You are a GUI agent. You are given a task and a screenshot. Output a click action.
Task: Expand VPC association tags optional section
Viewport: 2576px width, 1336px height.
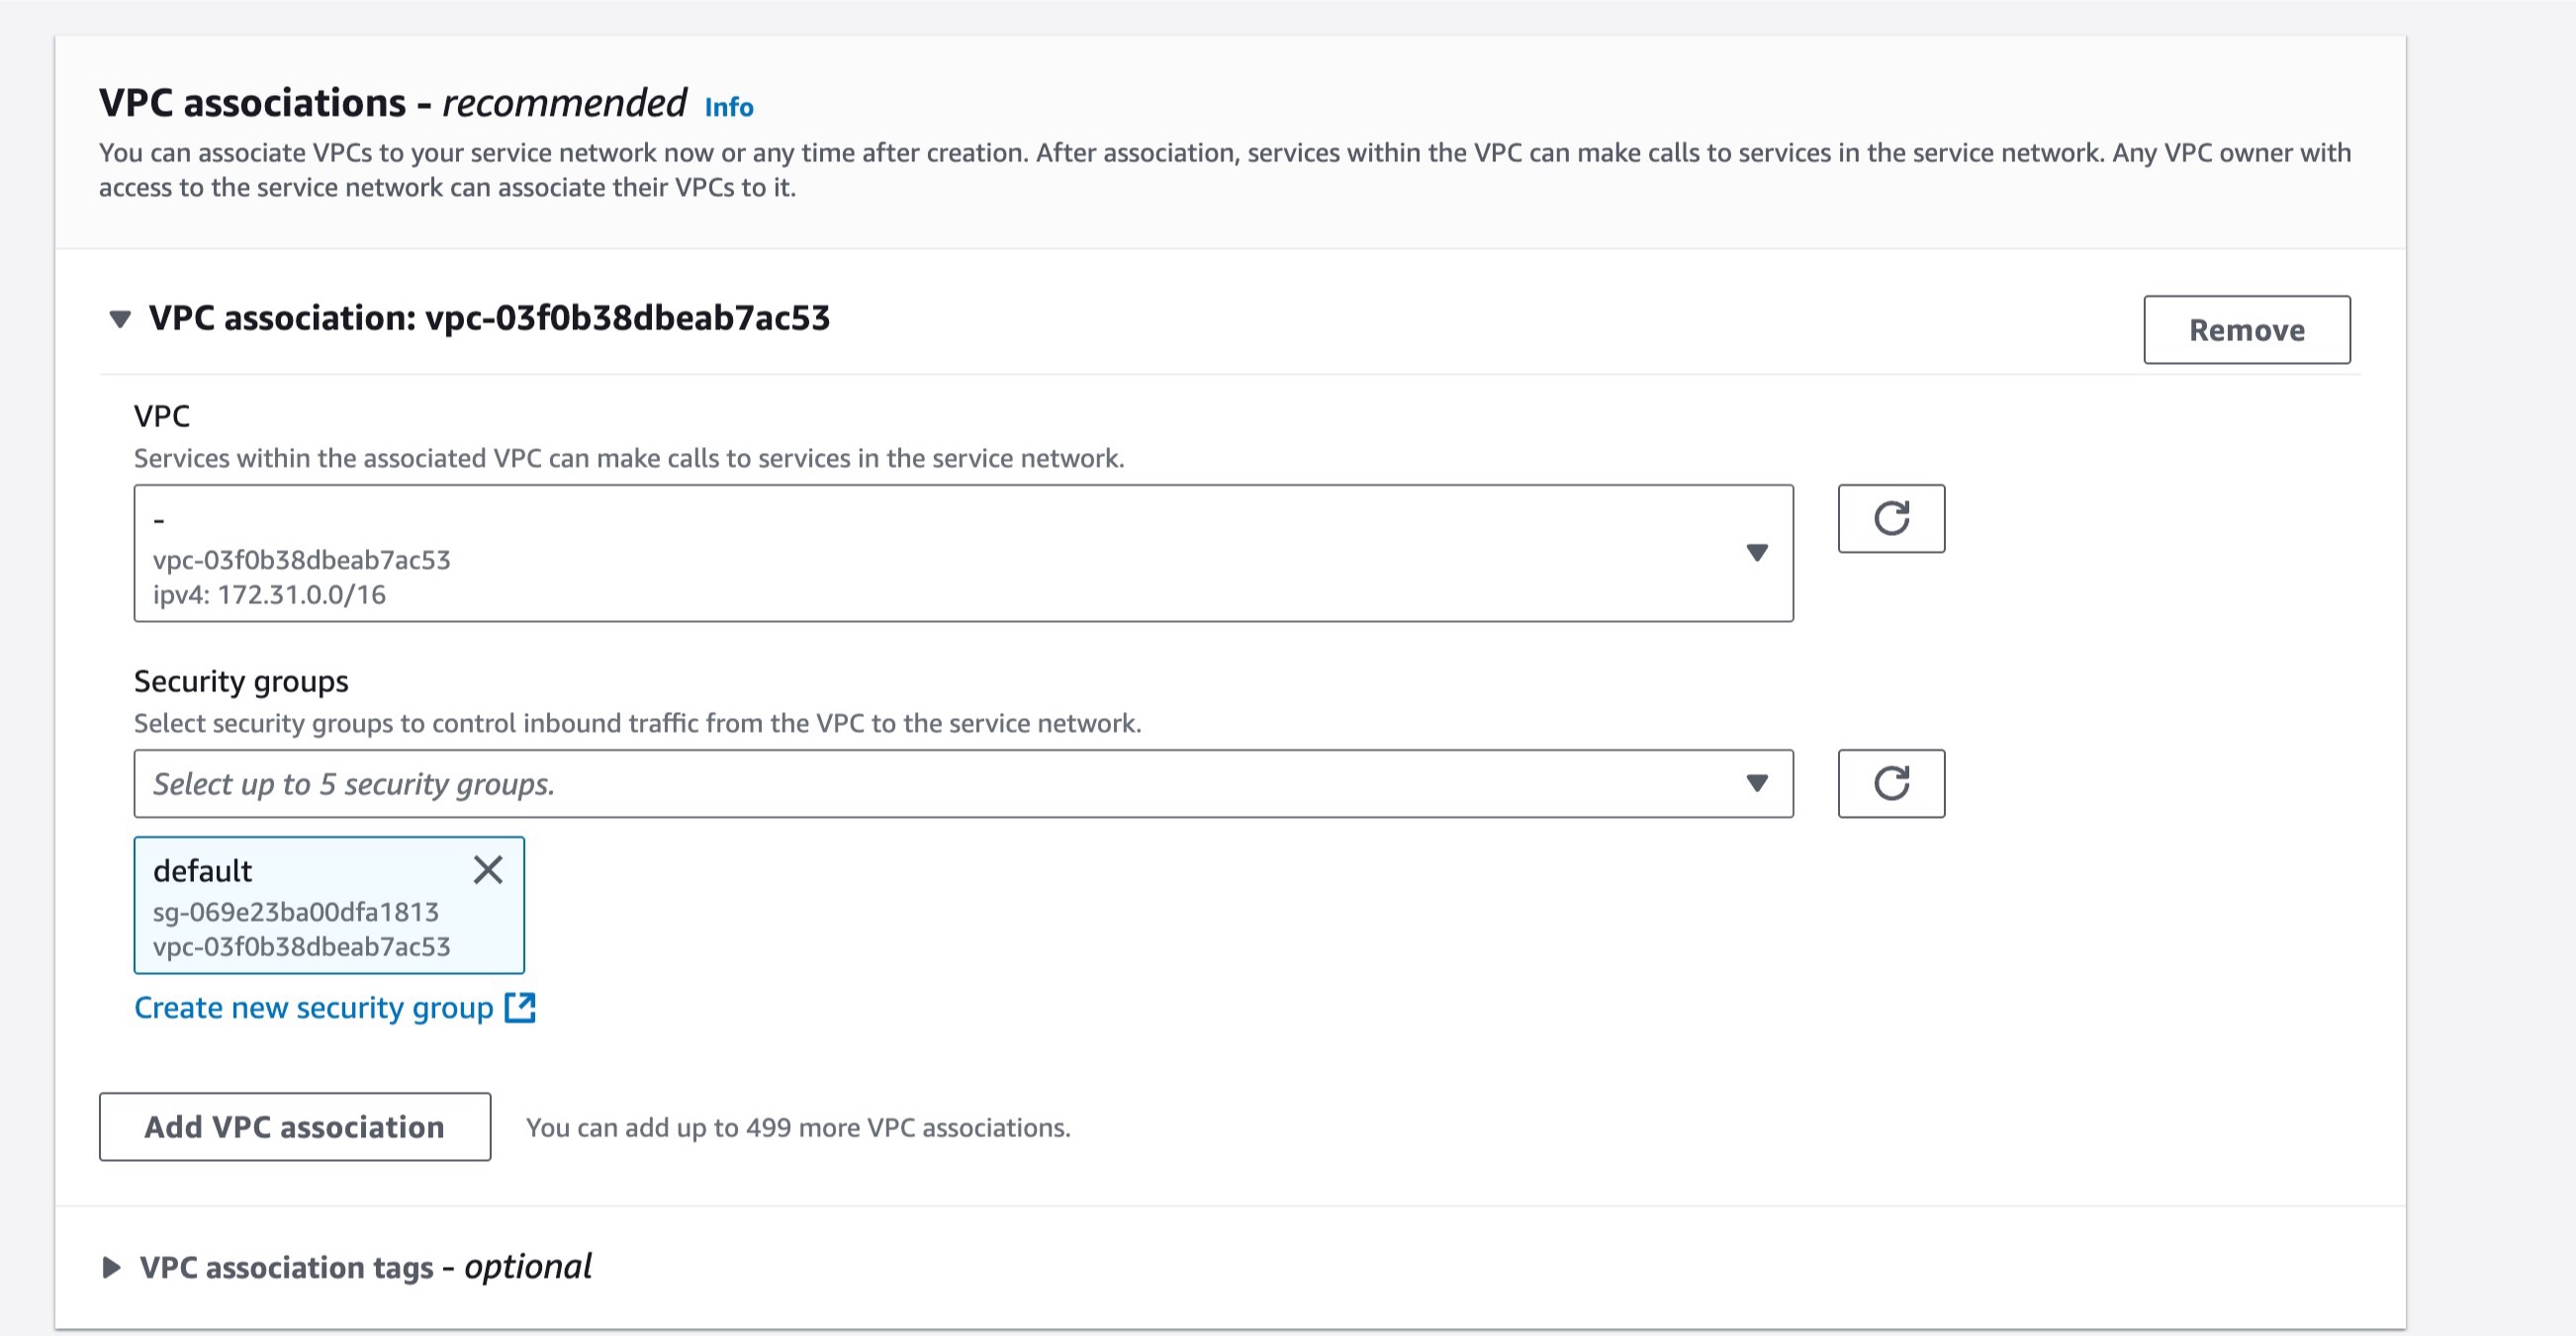pyautogui.click(x=112, y=1267)
